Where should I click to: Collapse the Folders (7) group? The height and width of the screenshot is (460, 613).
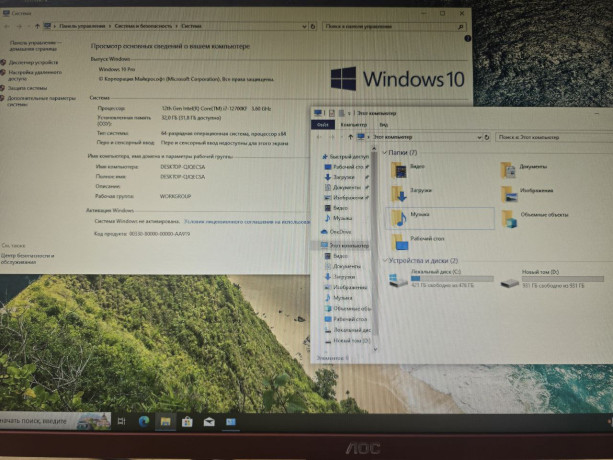tap(385, 152)
